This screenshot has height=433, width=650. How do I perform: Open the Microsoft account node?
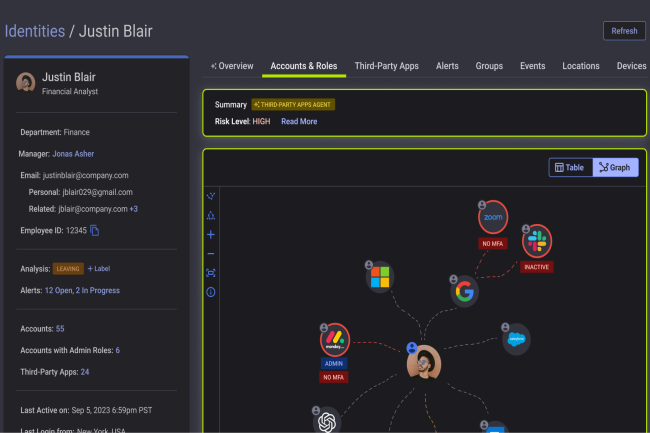[379, 277]
